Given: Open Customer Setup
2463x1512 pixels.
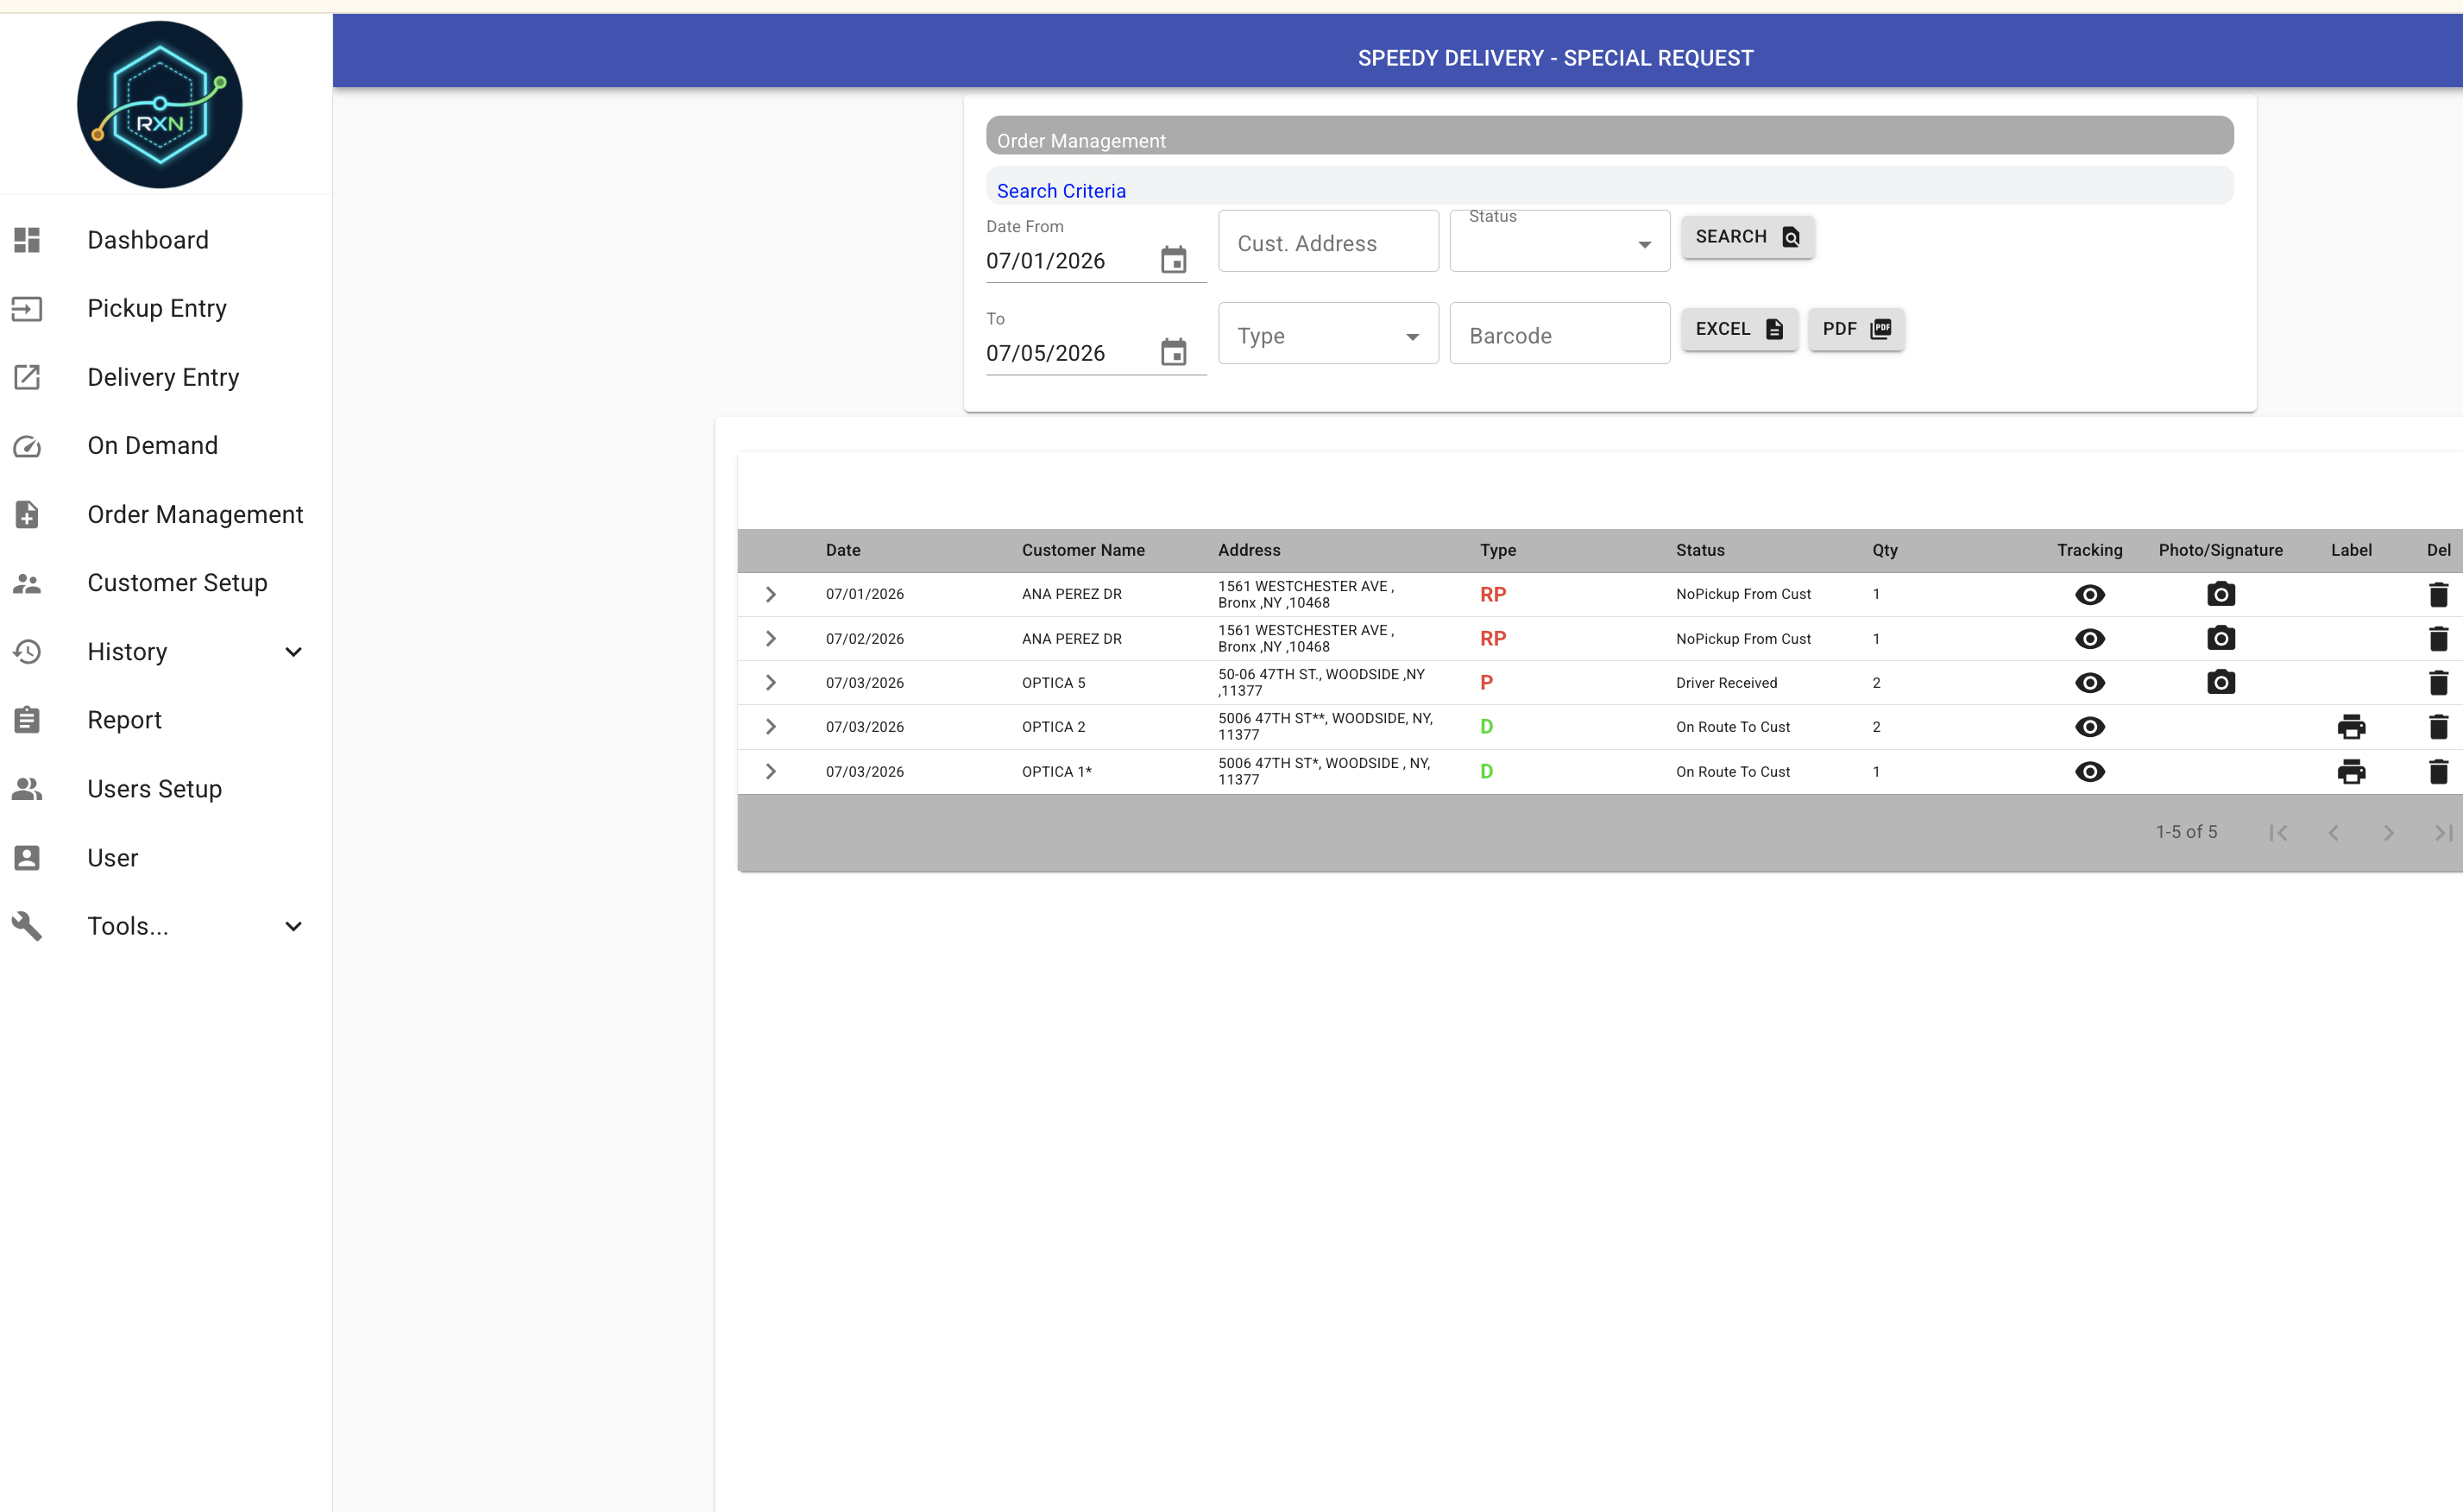Looking at the screenshot, I should (x=177, y=583).
